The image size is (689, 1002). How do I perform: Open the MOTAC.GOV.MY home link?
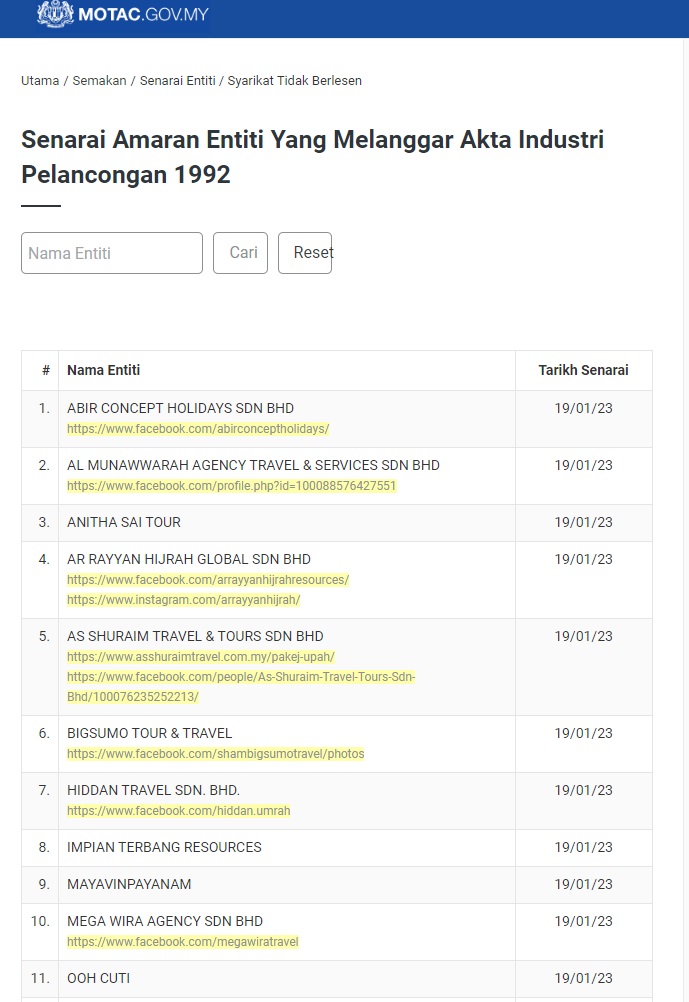144,15
